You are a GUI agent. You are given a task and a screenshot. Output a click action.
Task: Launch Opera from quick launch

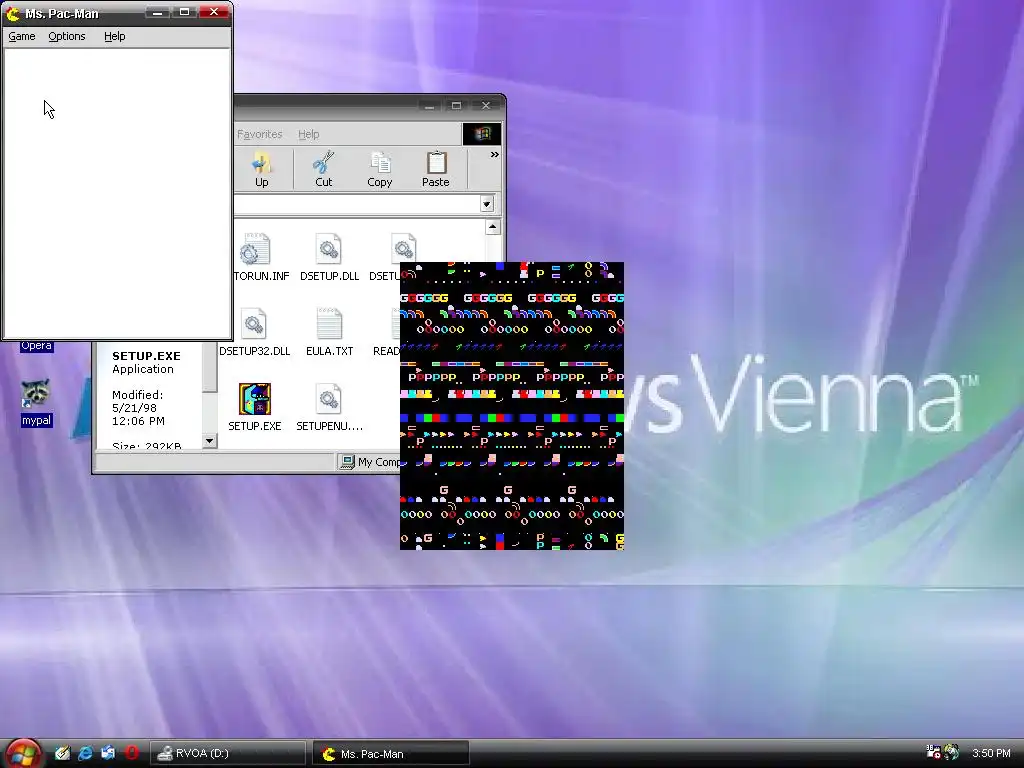click(x=131, y=753)
